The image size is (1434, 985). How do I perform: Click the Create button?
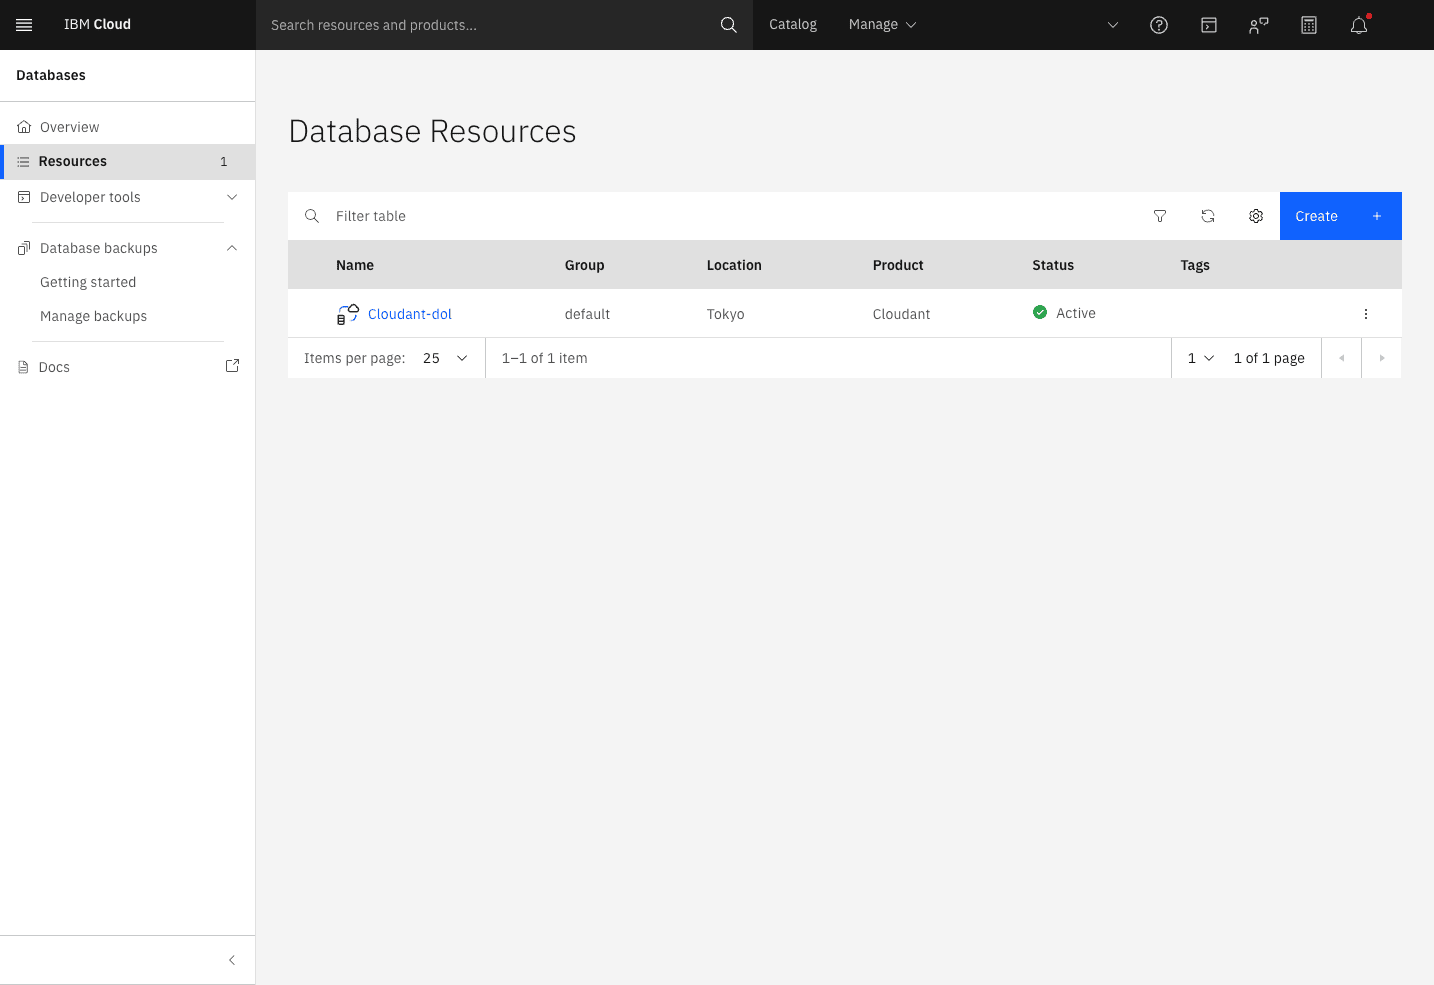point(1341,216)
